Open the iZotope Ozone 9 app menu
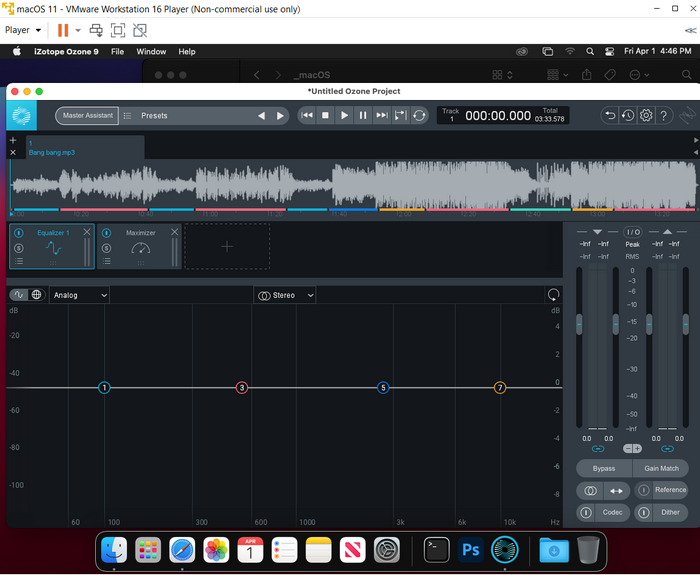This screenshot has width=700, height=575. coord(66,51)
